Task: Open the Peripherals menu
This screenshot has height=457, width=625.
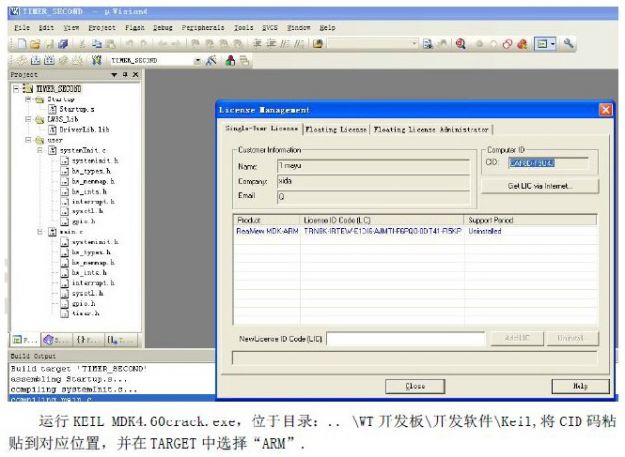Action: (203, 27)
